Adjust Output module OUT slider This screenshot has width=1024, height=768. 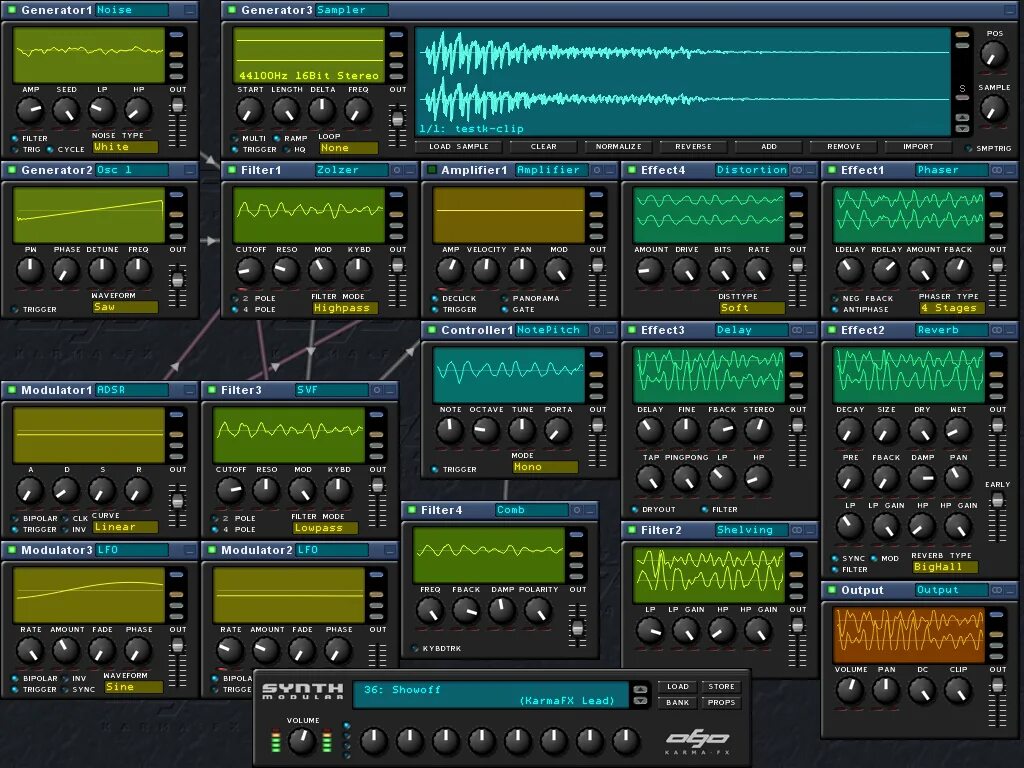(x=997, y=701)
